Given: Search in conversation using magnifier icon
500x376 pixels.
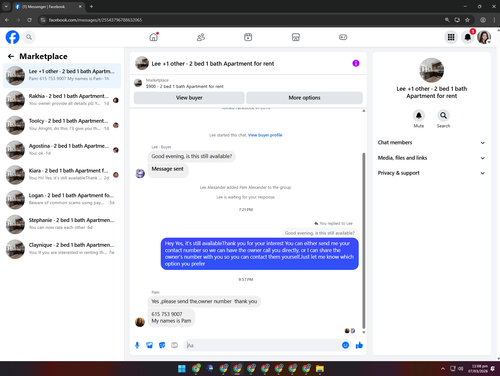Looking at the screenshot, I should 443,116.
